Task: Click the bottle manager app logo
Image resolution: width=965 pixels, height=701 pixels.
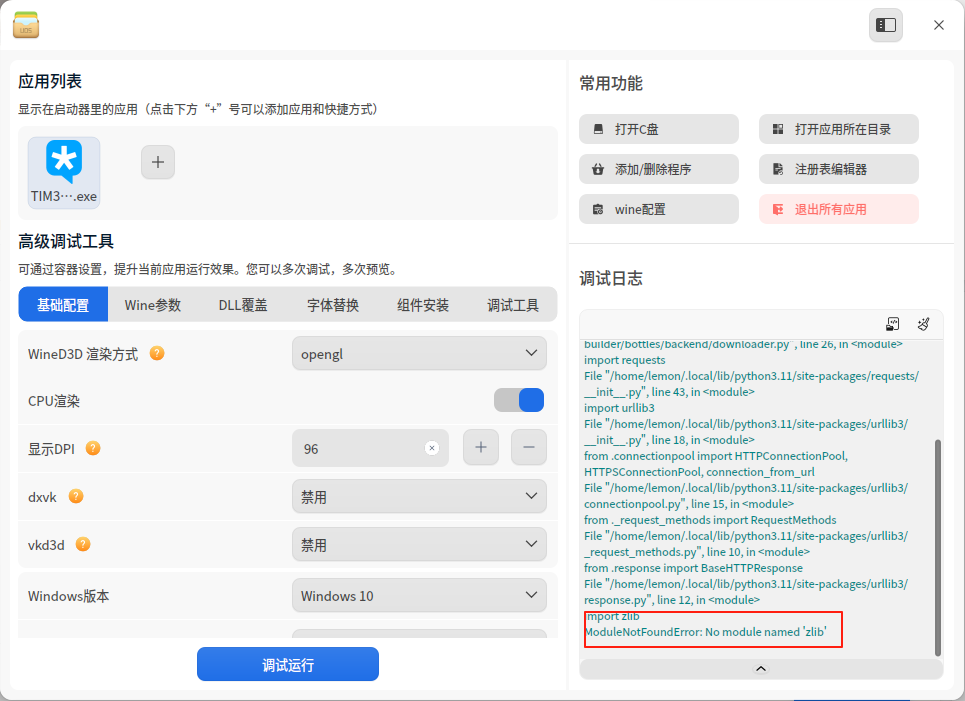Action: (26, 25)
